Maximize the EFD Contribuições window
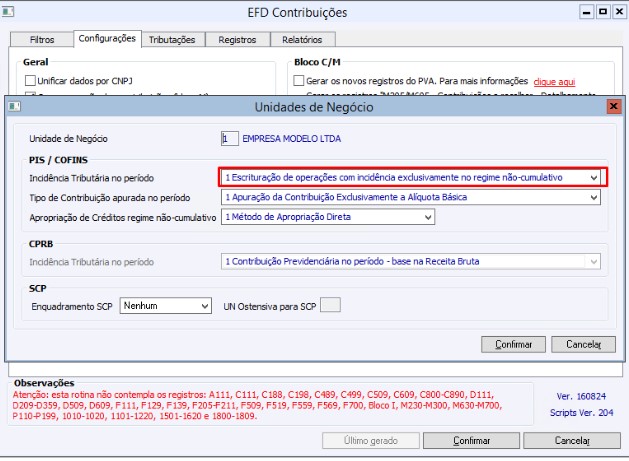The image size is (629, 461). click(603, 12)
